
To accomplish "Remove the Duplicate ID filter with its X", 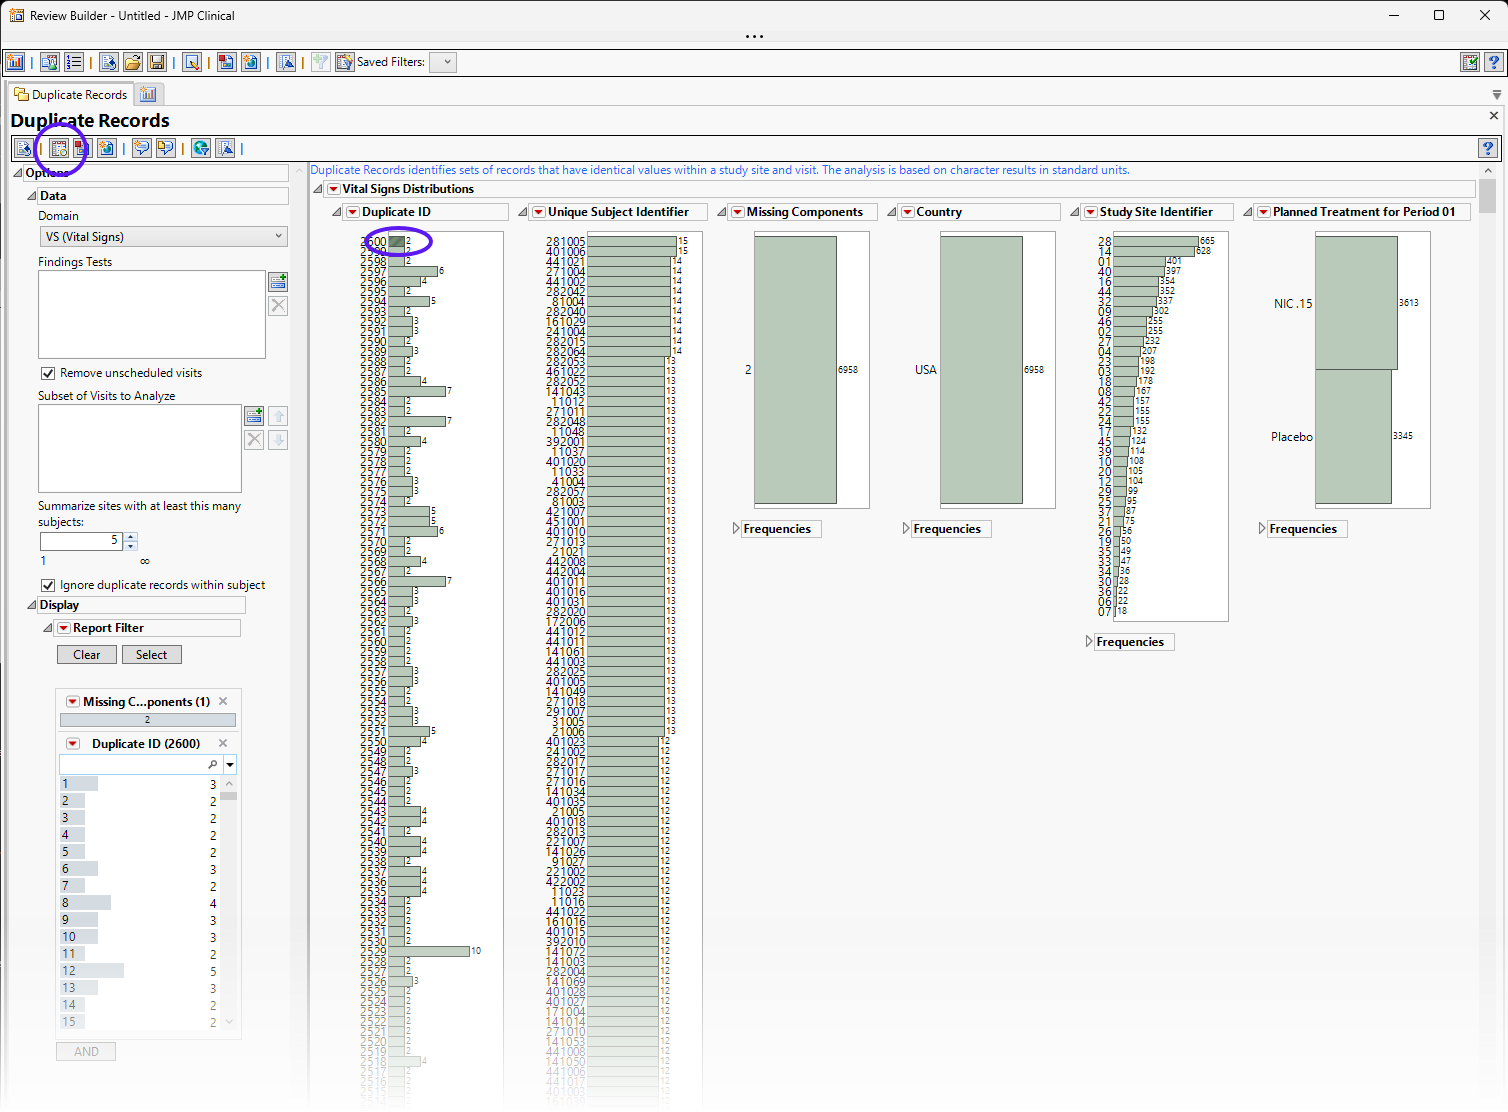I will pyautogui.click(x=223, y=743).
